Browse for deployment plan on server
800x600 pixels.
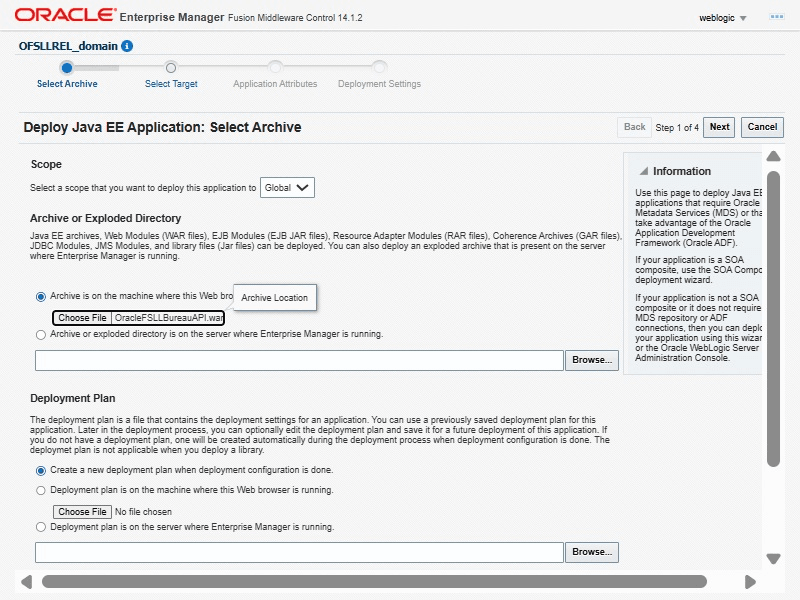pos(592,553)
